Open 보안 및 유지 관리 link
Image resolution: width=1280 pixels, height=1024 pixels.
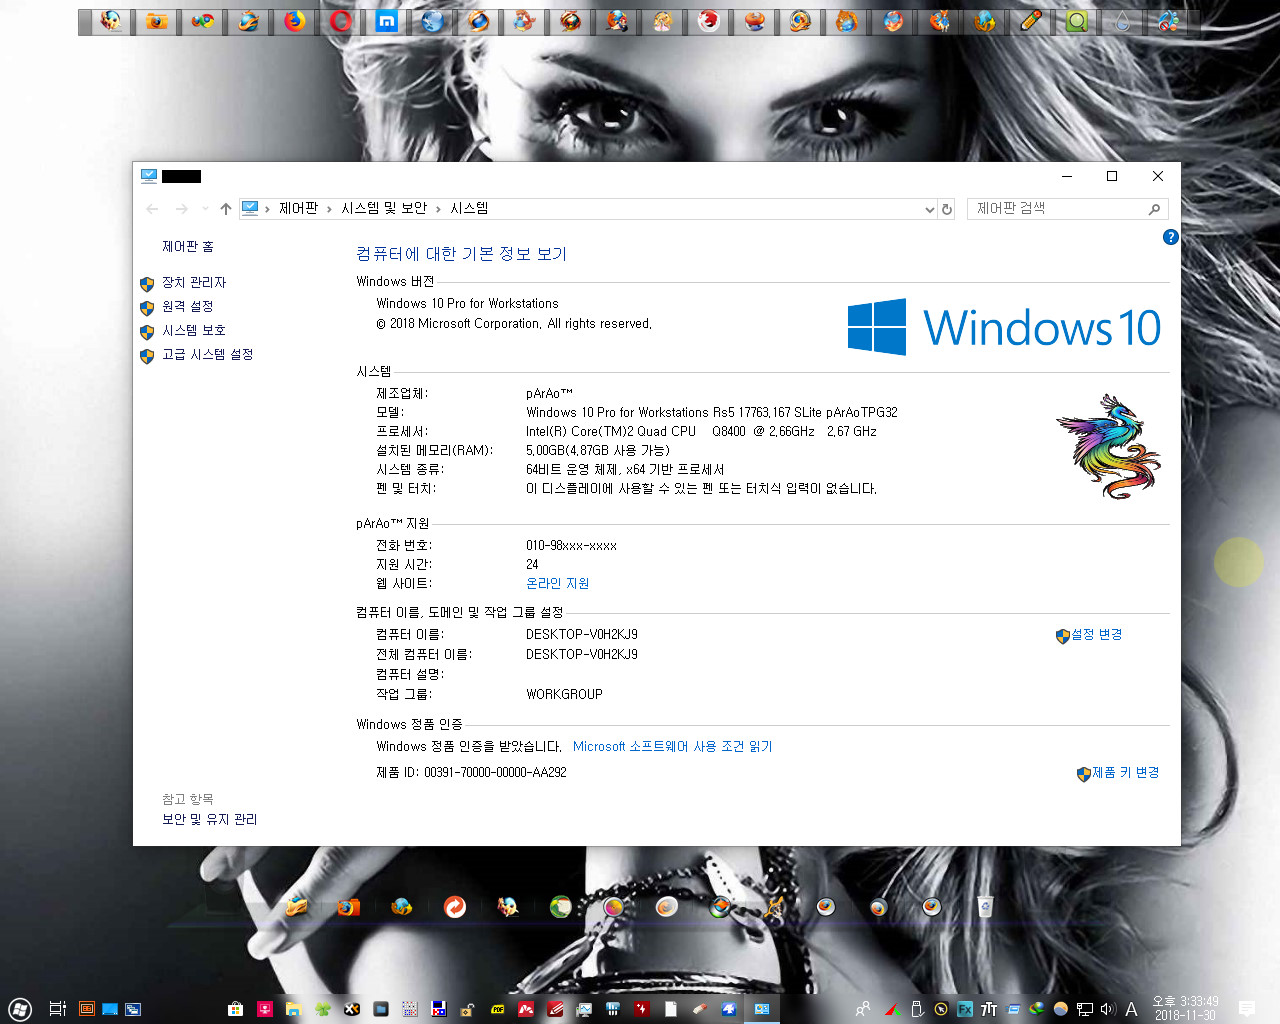pos(210,819)
